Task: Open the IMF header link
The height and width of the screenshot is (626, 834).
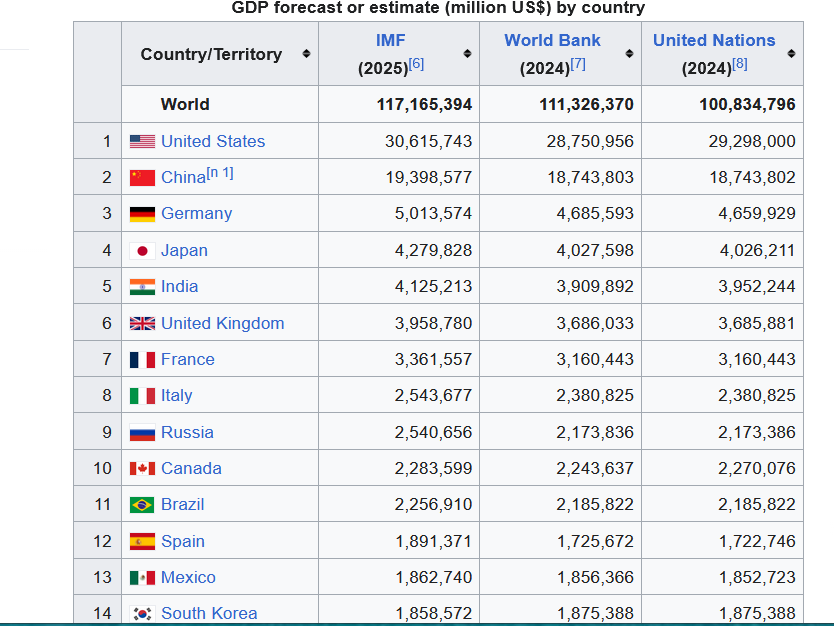Action: [x=390, y=40]
